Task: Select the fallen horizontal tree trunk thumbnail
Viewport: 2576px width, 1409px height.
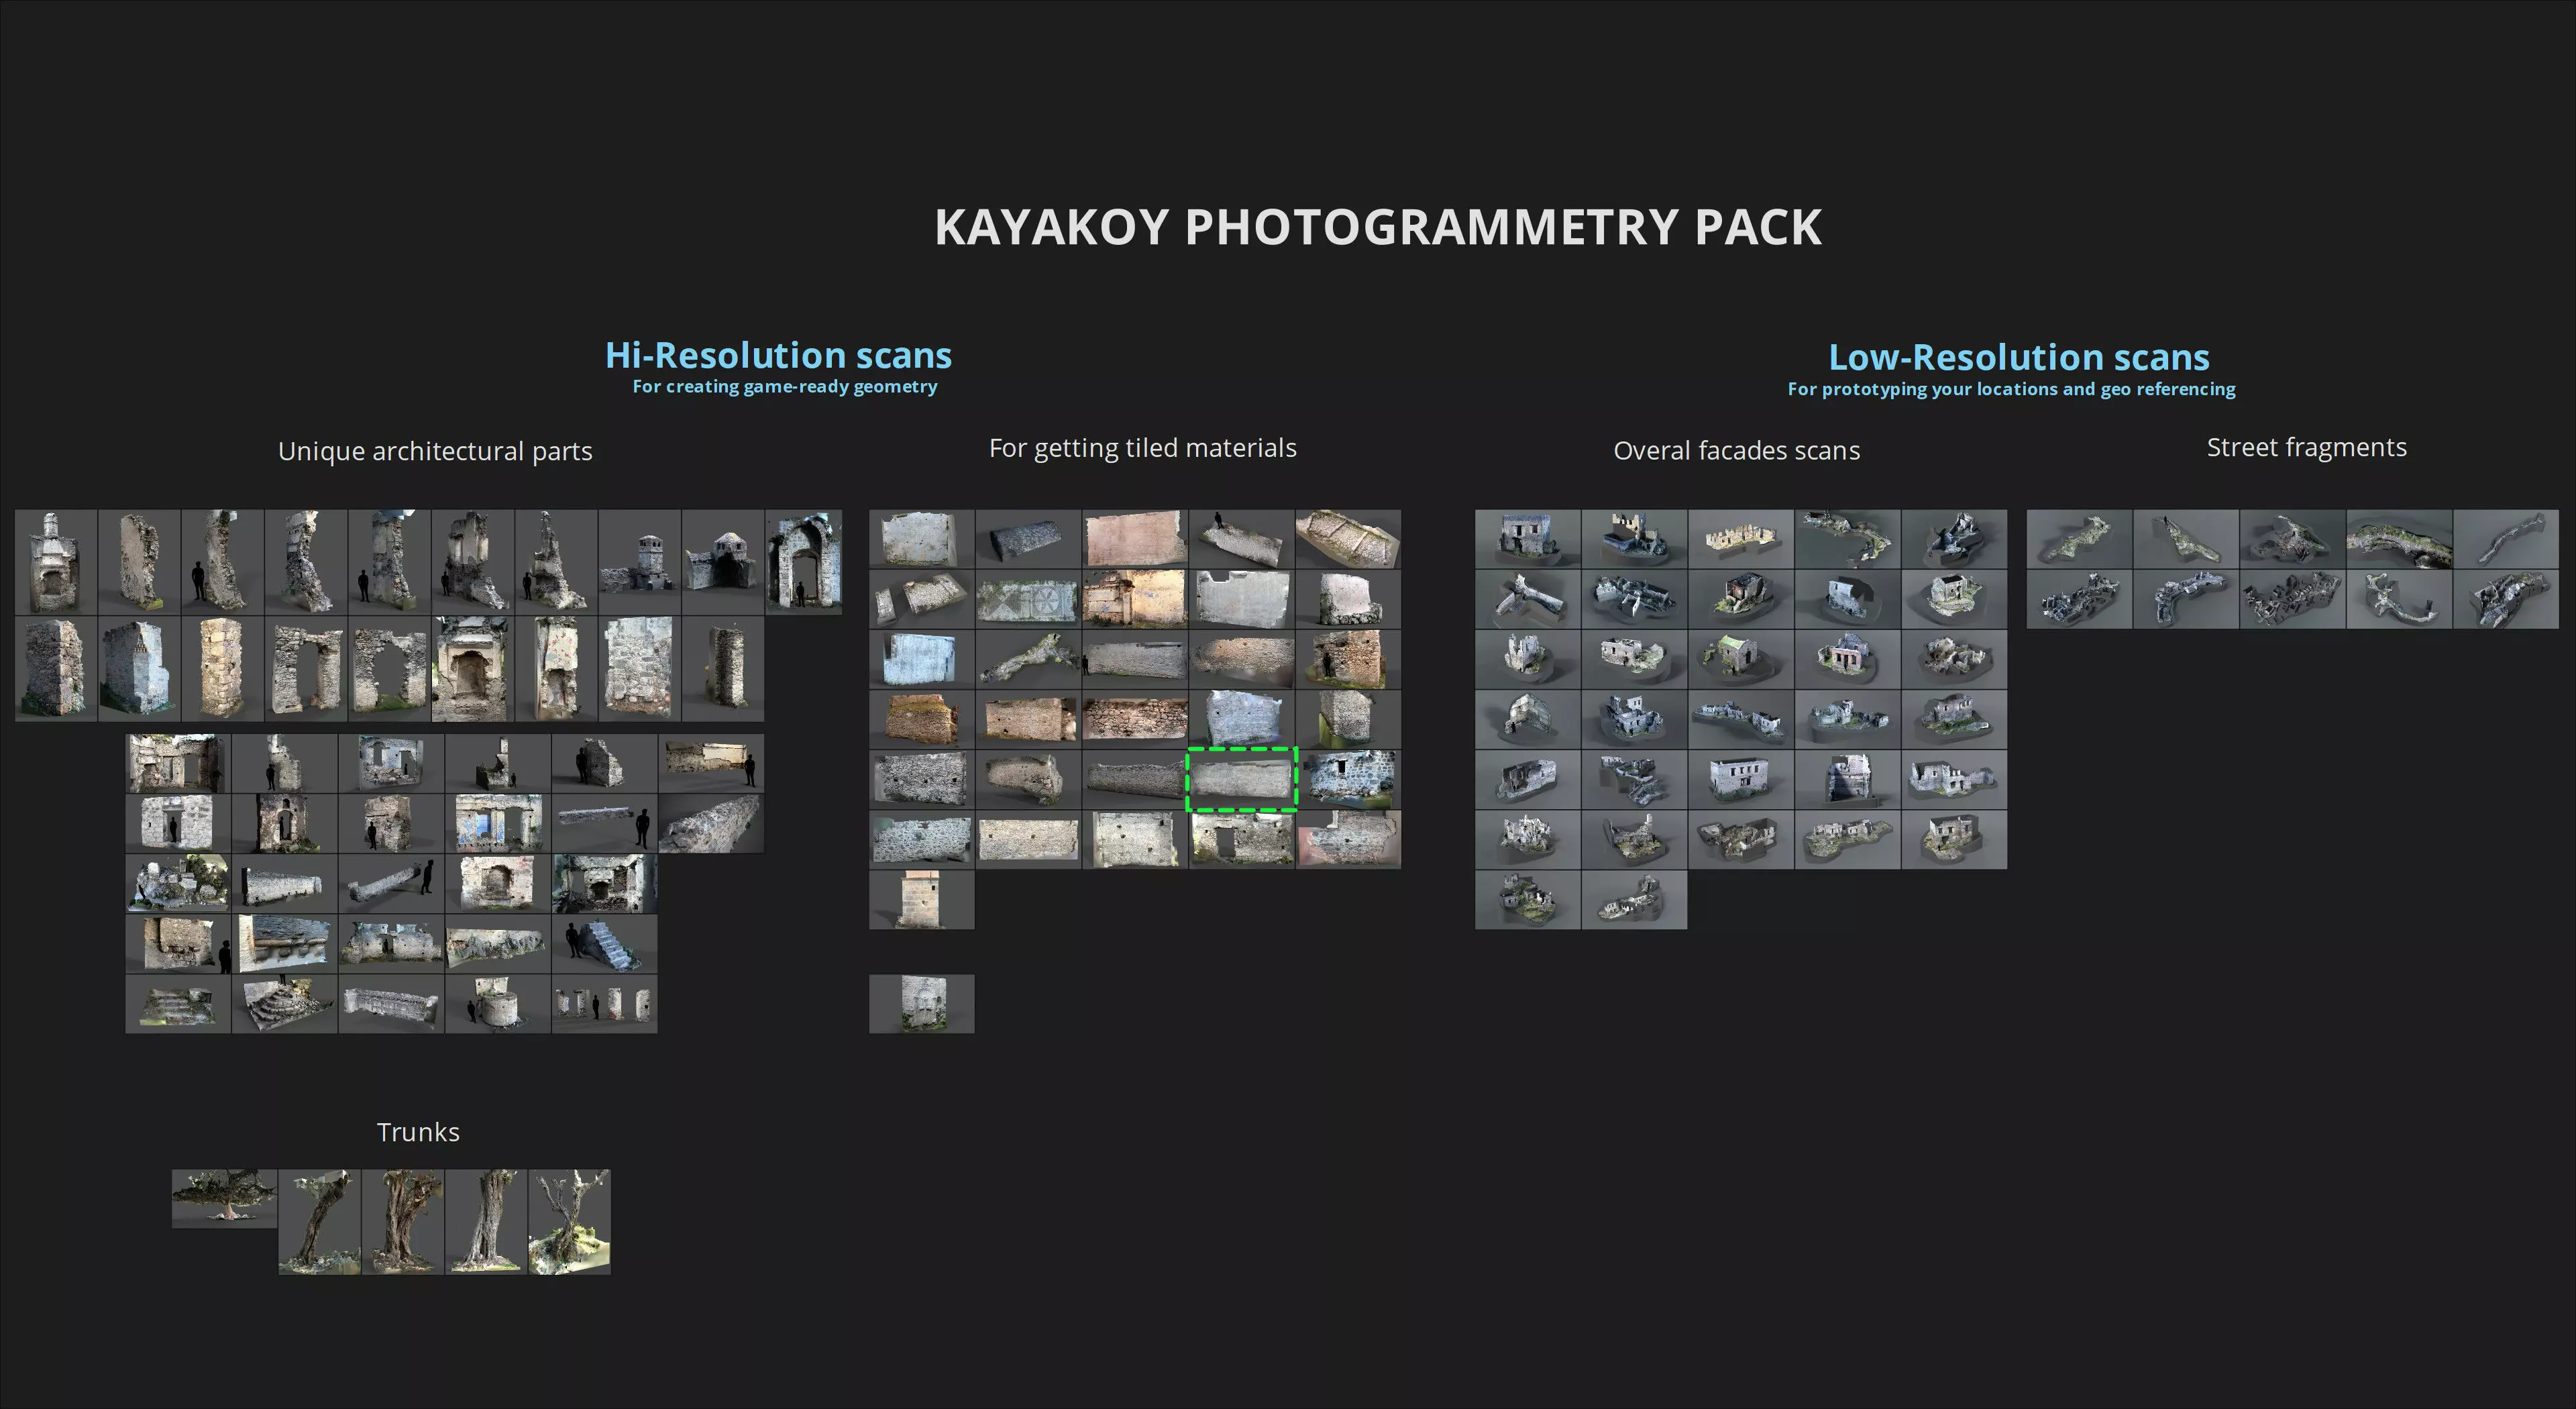Action: coord(224,1198)
